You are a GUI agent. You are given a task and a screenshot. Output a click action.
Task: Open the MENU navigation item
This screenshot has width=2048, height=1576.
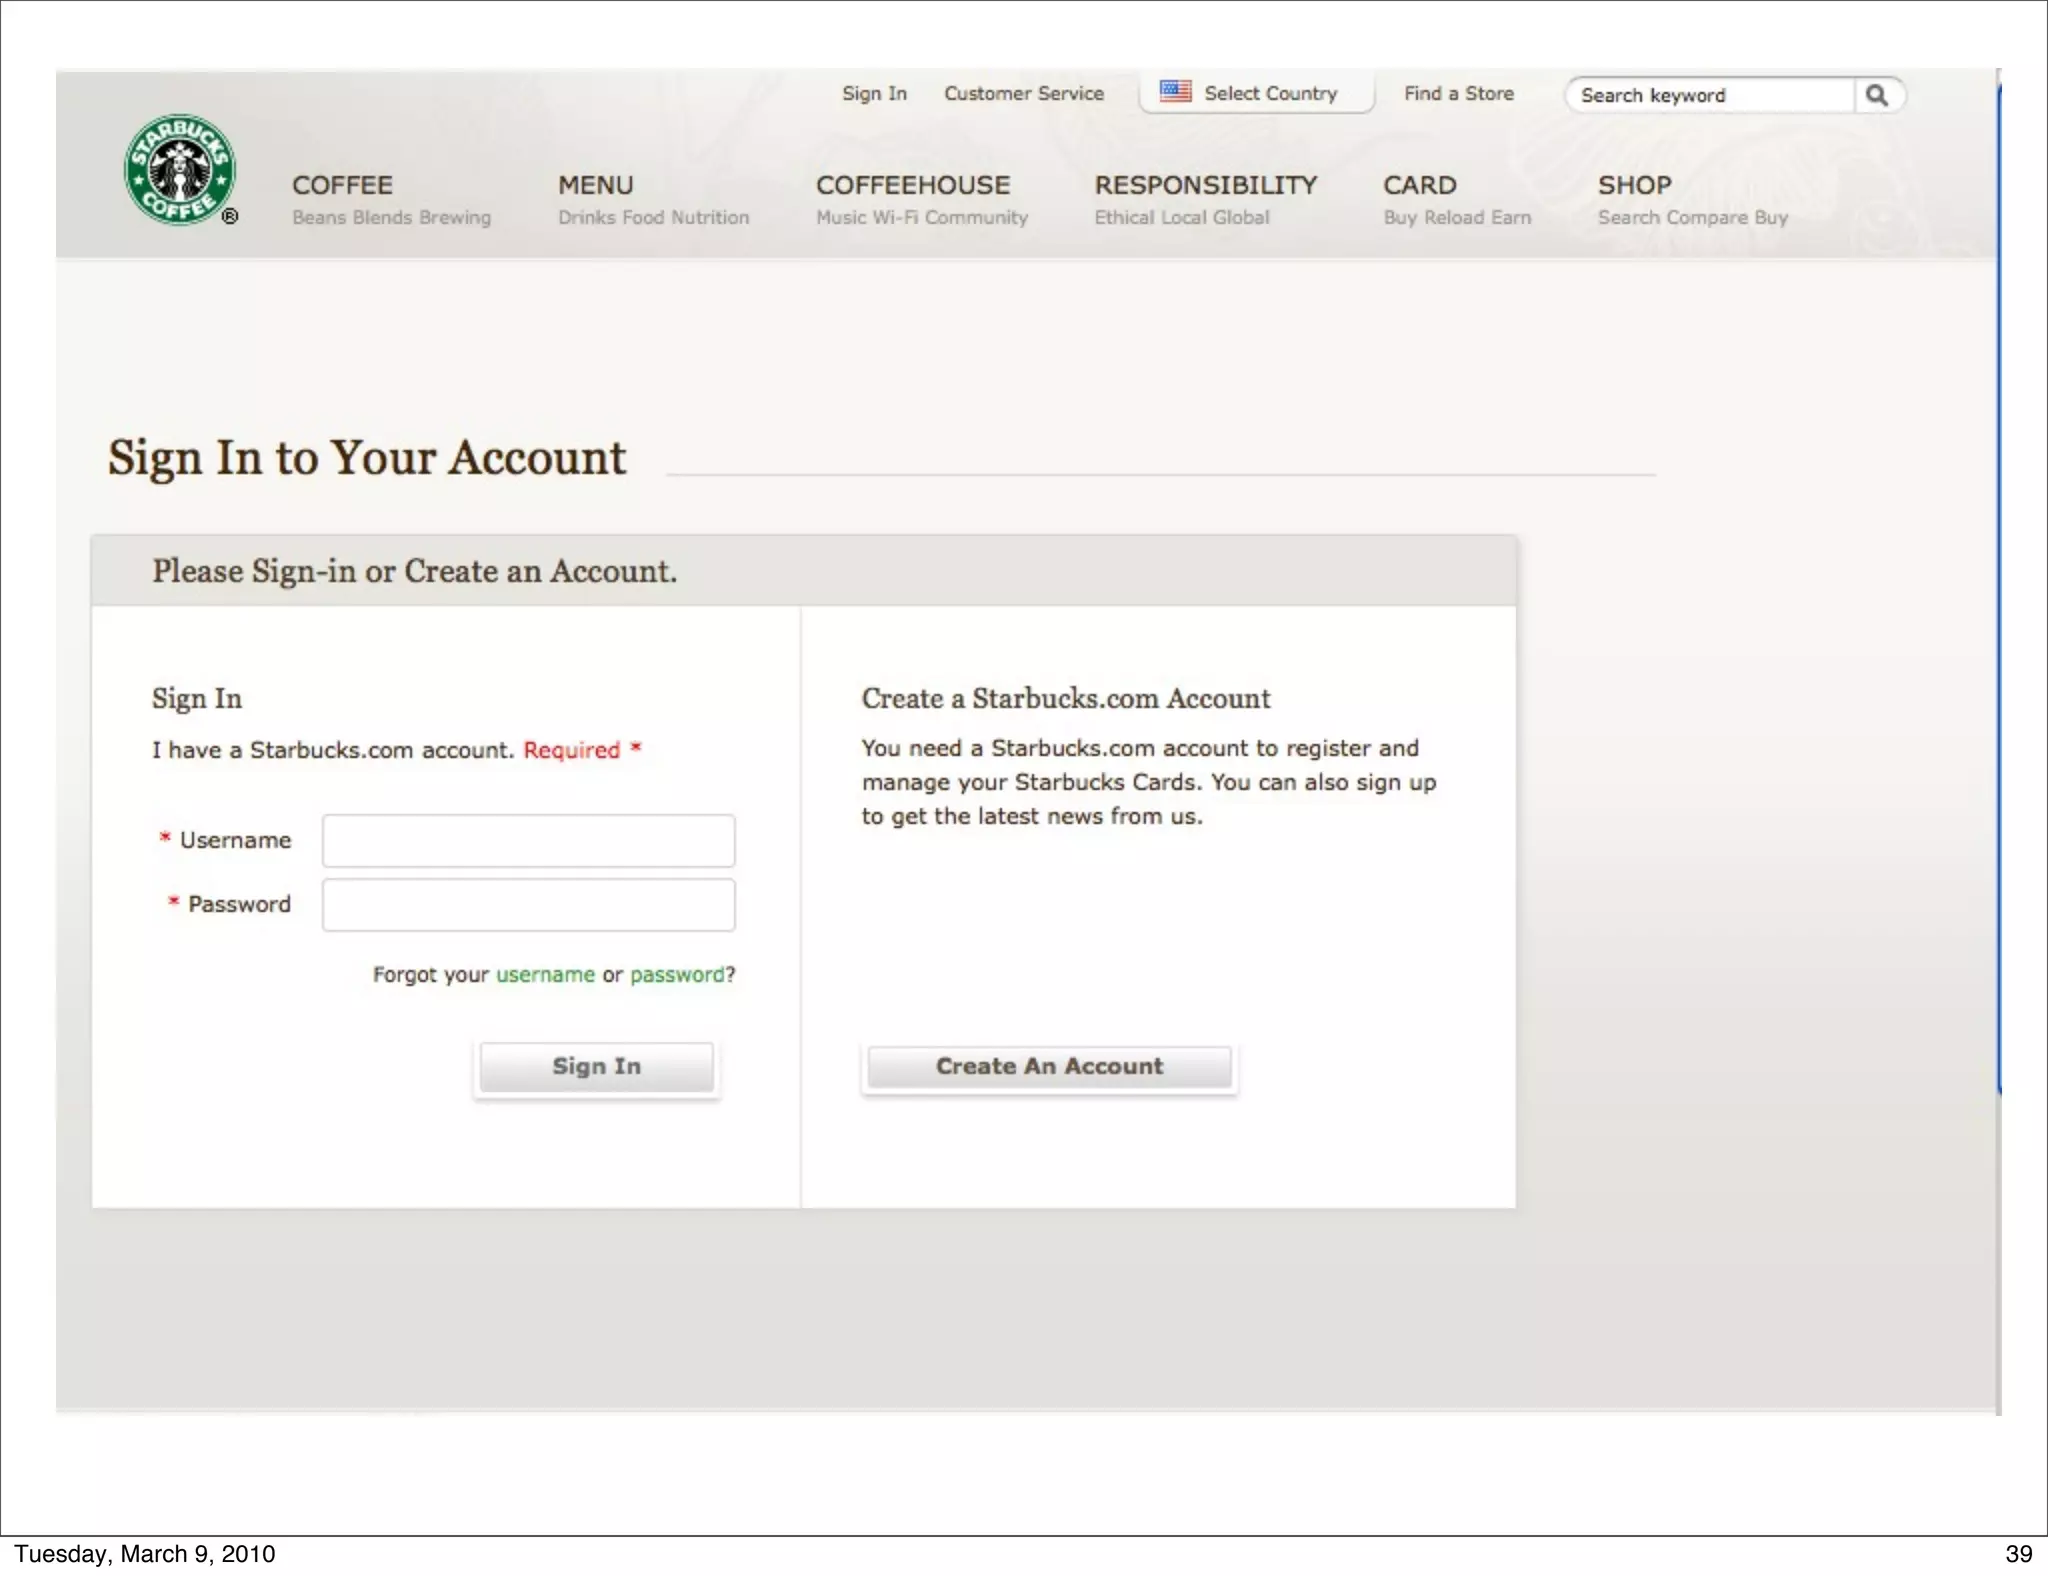click(x=595, y=185)
